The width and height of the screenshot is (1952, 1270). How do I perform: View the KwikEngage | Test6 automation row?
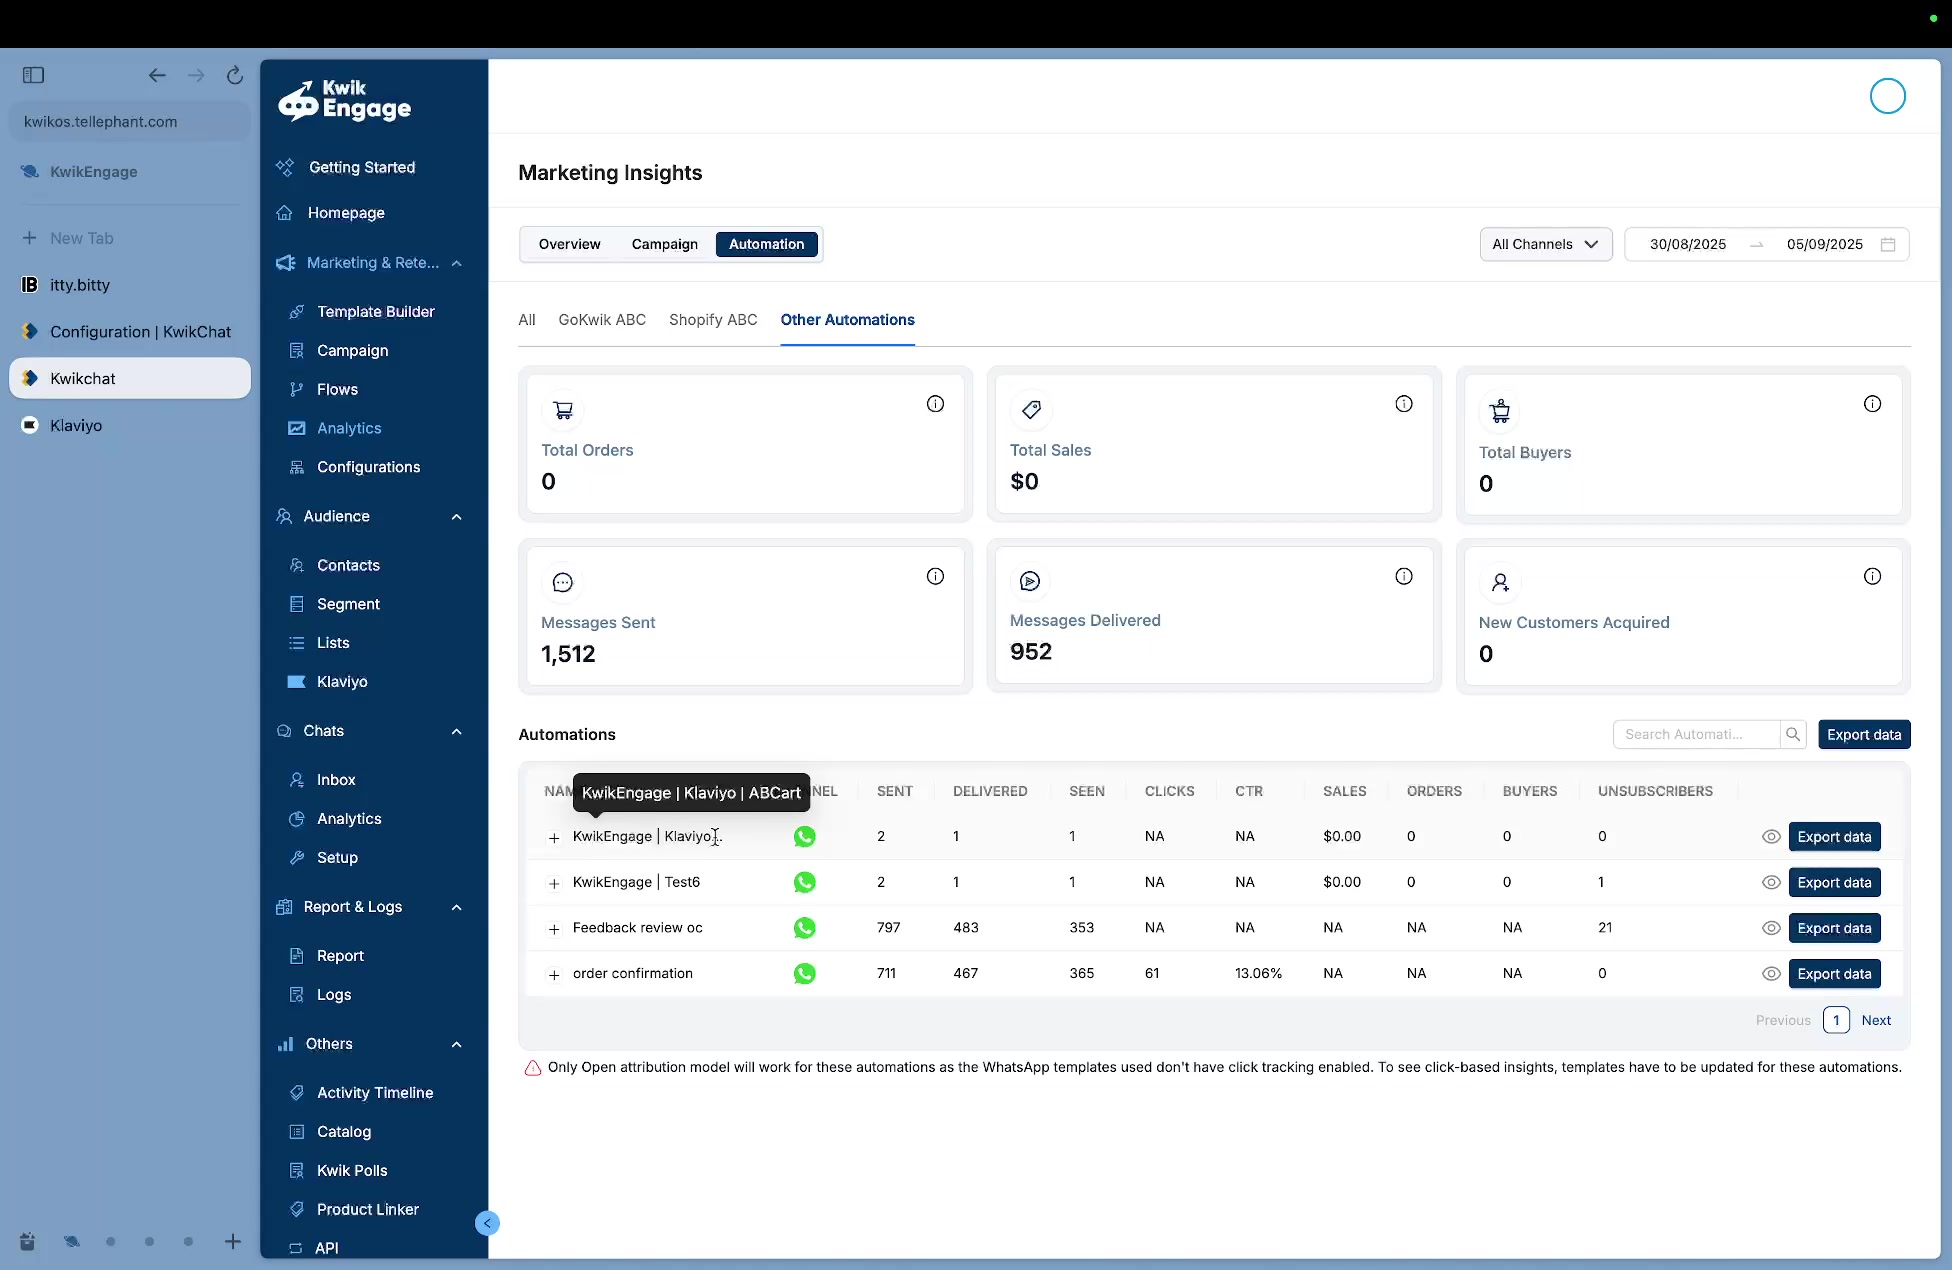point(1770,883)
